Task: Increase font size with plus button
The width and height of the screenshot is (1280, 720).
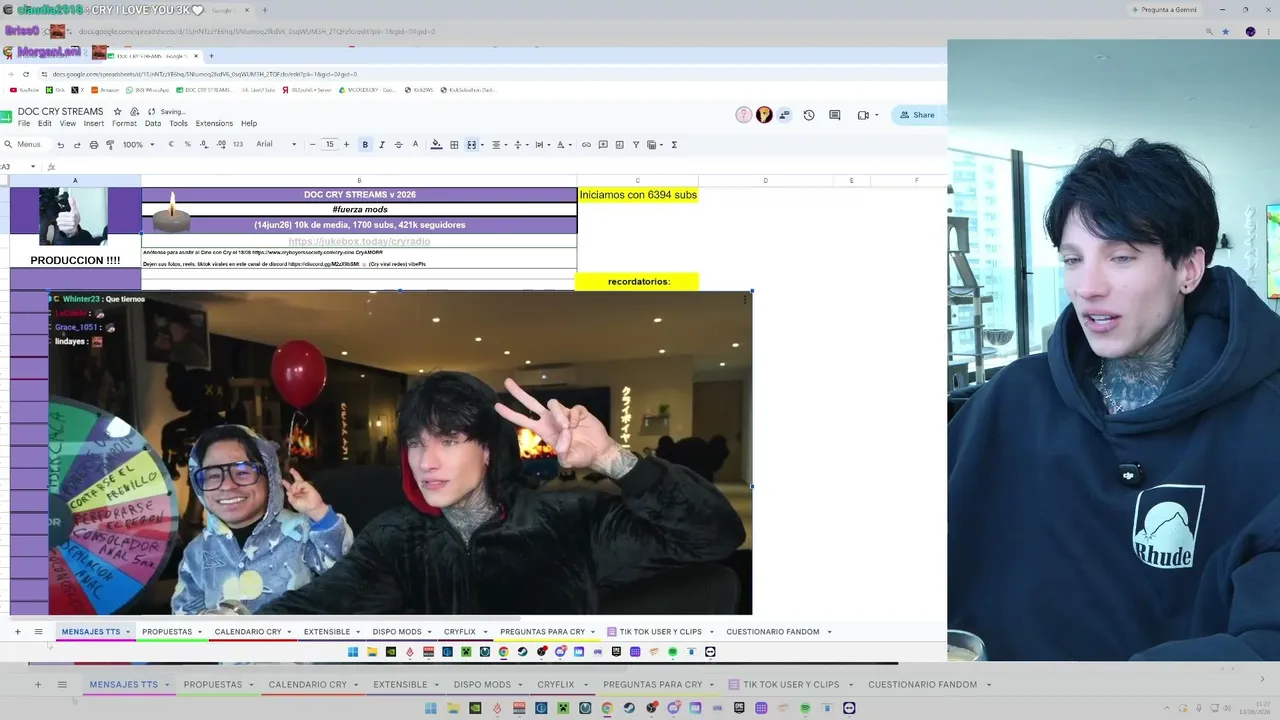Action: tap(346, 145)
